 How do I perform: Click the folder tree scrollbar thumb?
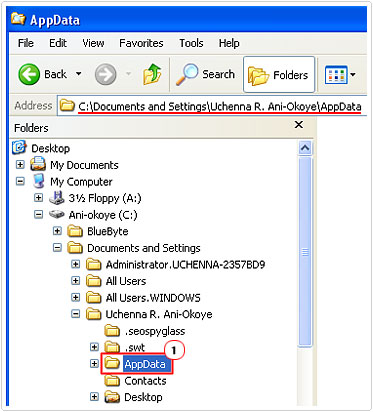pyautogui.click(x=305, y=252)
